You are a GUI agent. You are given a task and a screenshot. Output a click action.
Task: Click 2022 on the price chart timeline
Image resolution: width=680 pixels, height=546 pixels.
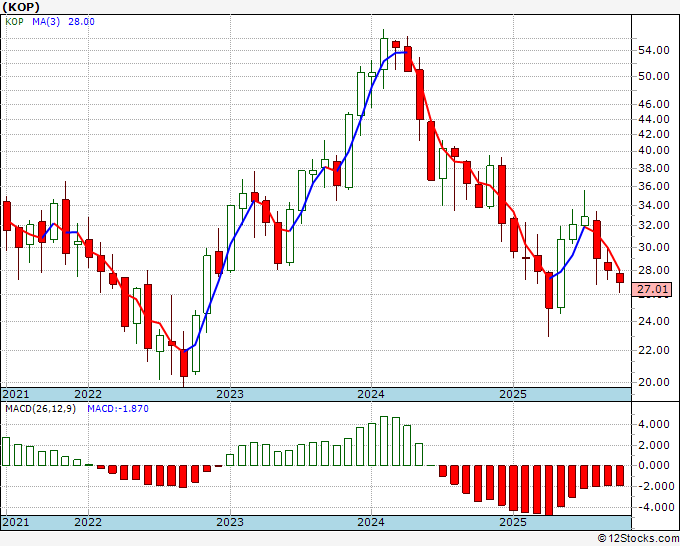coord(88,394)
